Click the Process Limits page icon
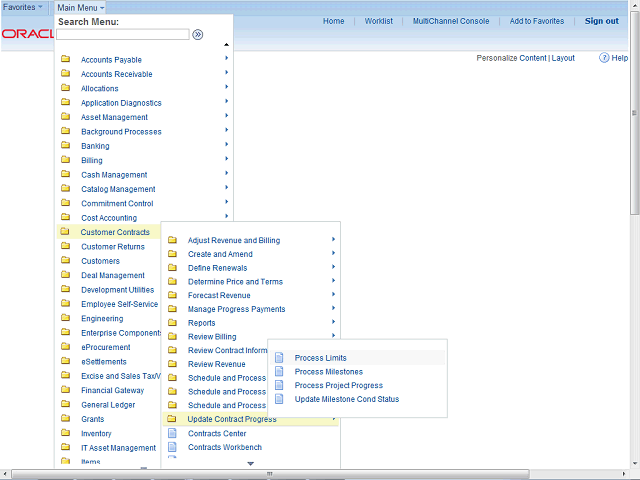Viewport: 640px width, 480px height. 279,358
